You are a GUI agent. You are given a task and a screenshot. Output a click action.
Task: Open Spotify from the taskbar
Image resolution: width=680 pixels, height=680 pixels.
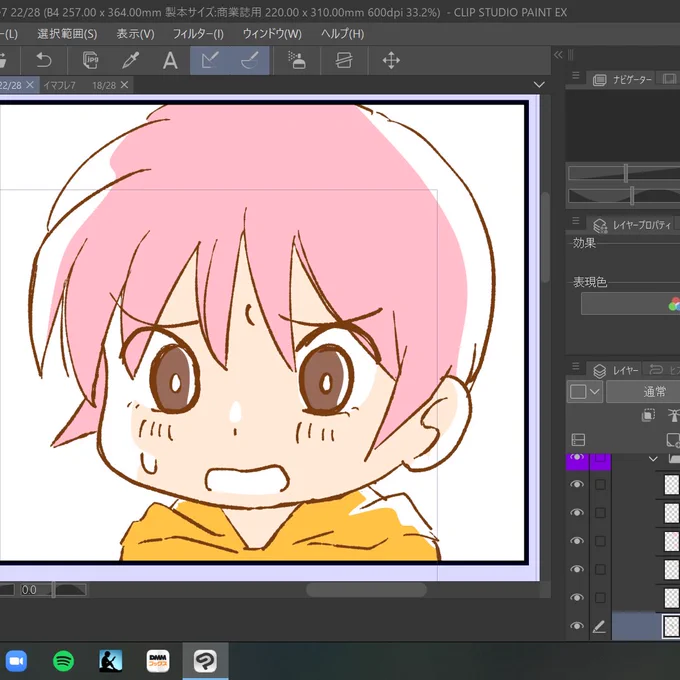[x=63, y=661]
